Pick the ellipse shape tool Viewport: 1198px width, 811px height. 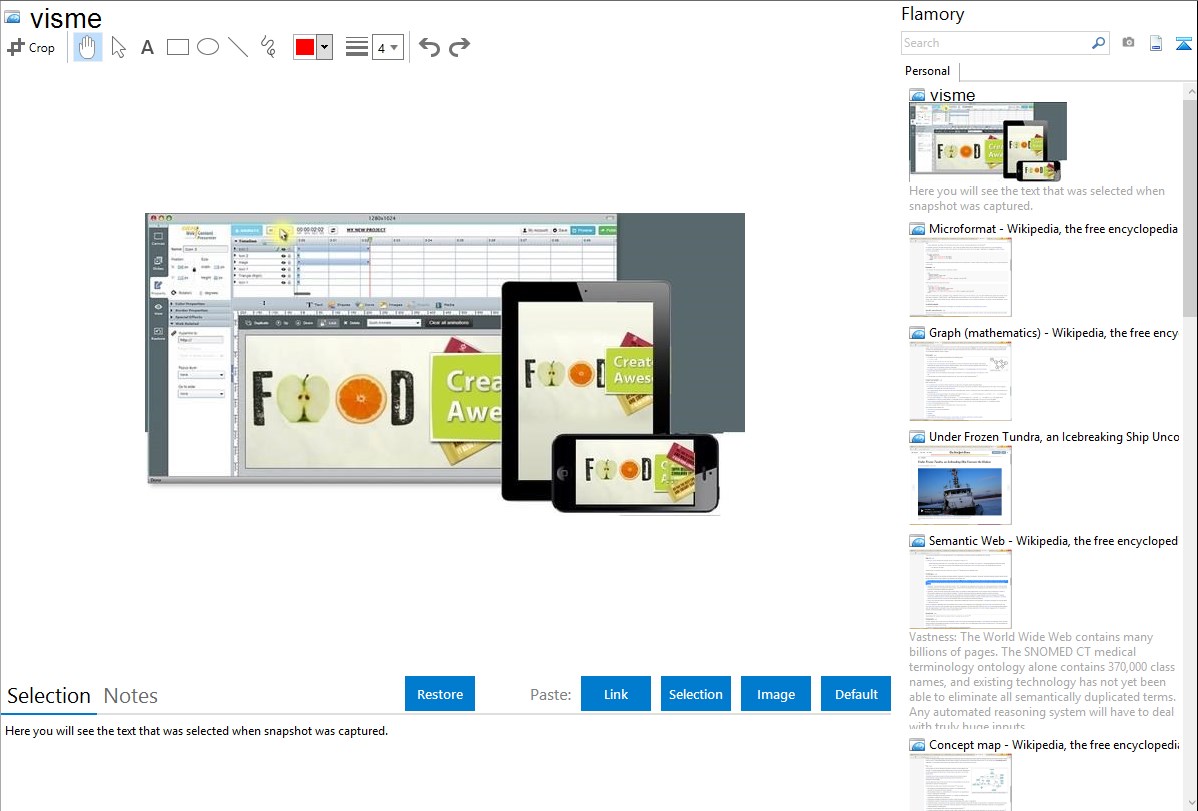(x=207, y=47)
